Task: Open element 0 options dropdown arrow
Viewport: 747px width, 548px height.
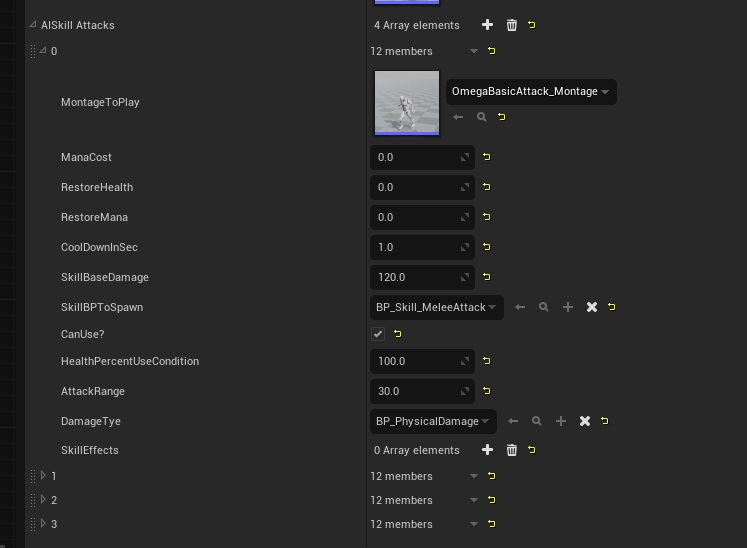Action: coord(474,51)
